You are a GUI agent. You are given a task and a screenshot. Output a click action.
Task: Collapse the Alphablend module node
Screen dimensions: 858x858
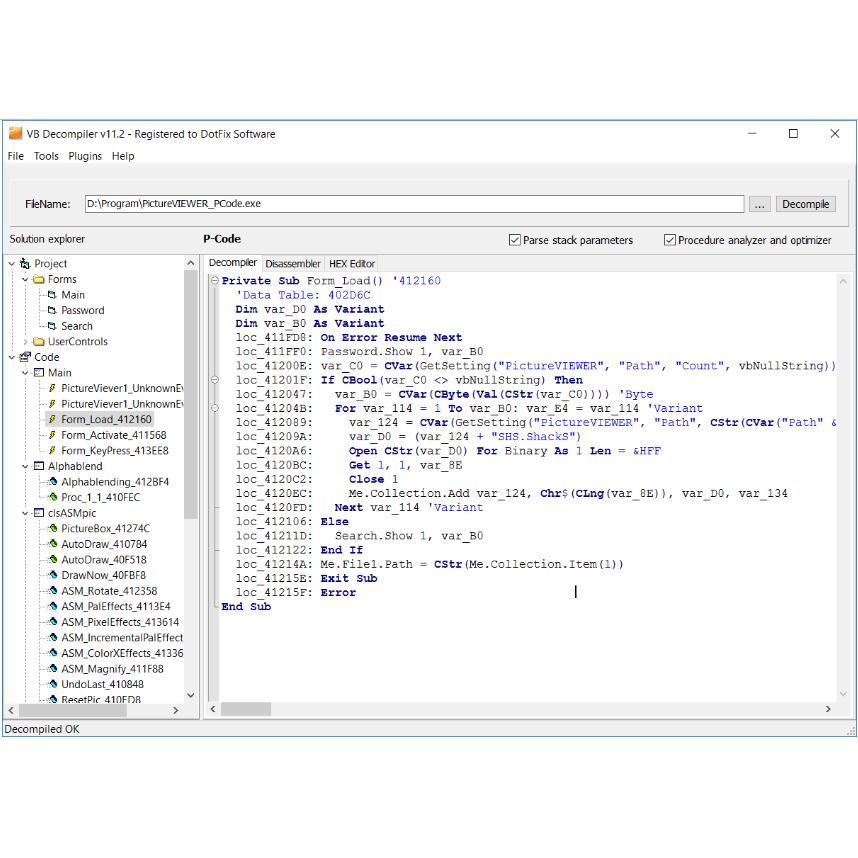click(x=25, y=466)
